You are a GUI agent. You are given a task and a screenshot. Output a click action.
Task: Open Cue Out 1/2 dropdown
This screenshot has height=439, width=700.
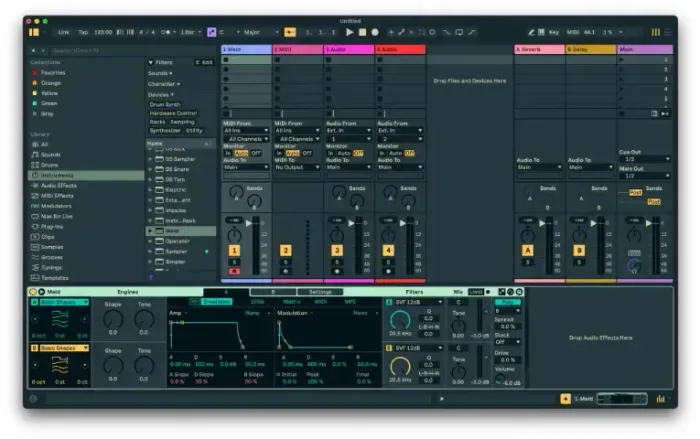tap(645, 159)
